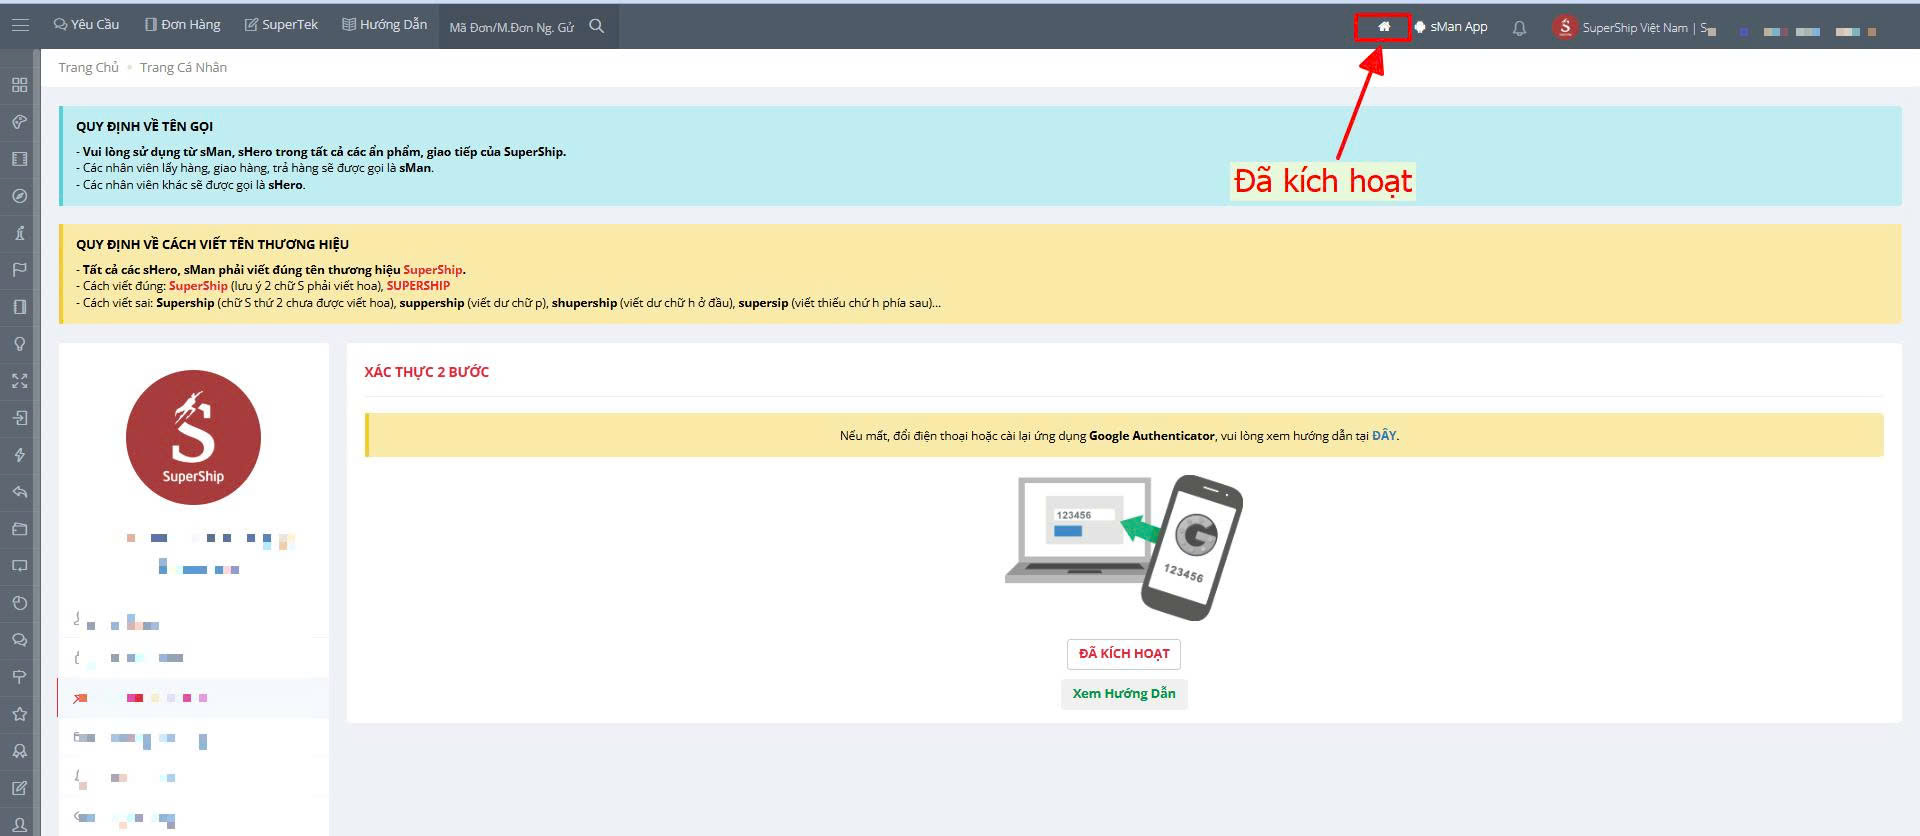This screenshot has height=836, width=1920.
Task: Click the star sidebar icon
Action: click(19, 714)
